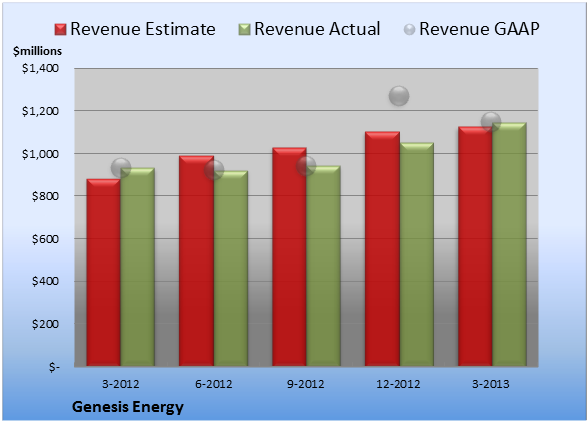The width and height of the screenshot is (588, 422).
Task: Click the red Revenue Estimate legend swatch
Action: point(60,29)
